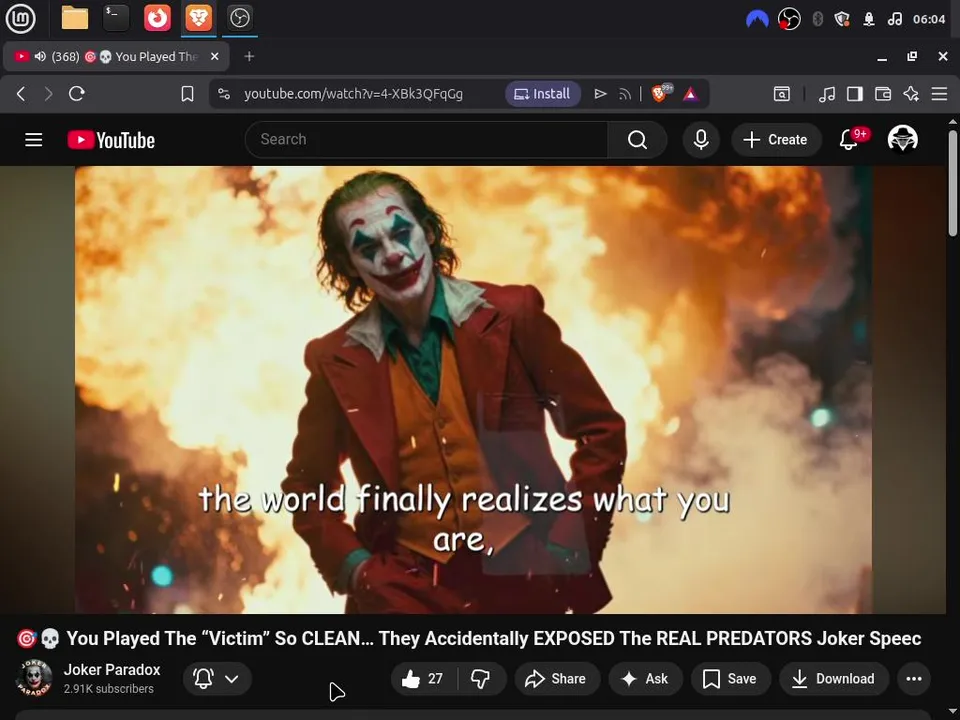Download this video

pos(834,678)
